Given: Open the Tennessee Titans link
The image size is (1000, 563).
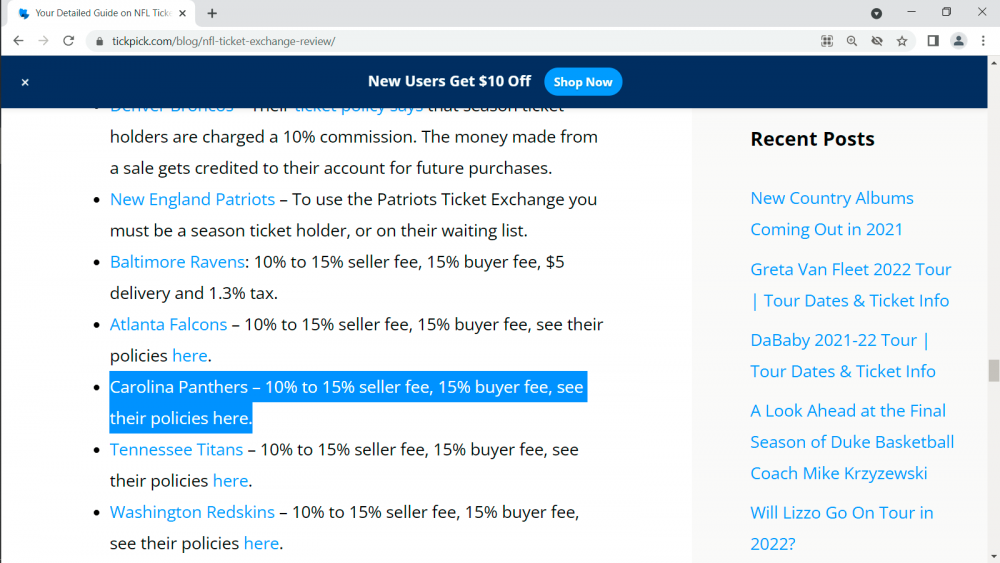Looking at the screenshot, I should click(177, 450).
